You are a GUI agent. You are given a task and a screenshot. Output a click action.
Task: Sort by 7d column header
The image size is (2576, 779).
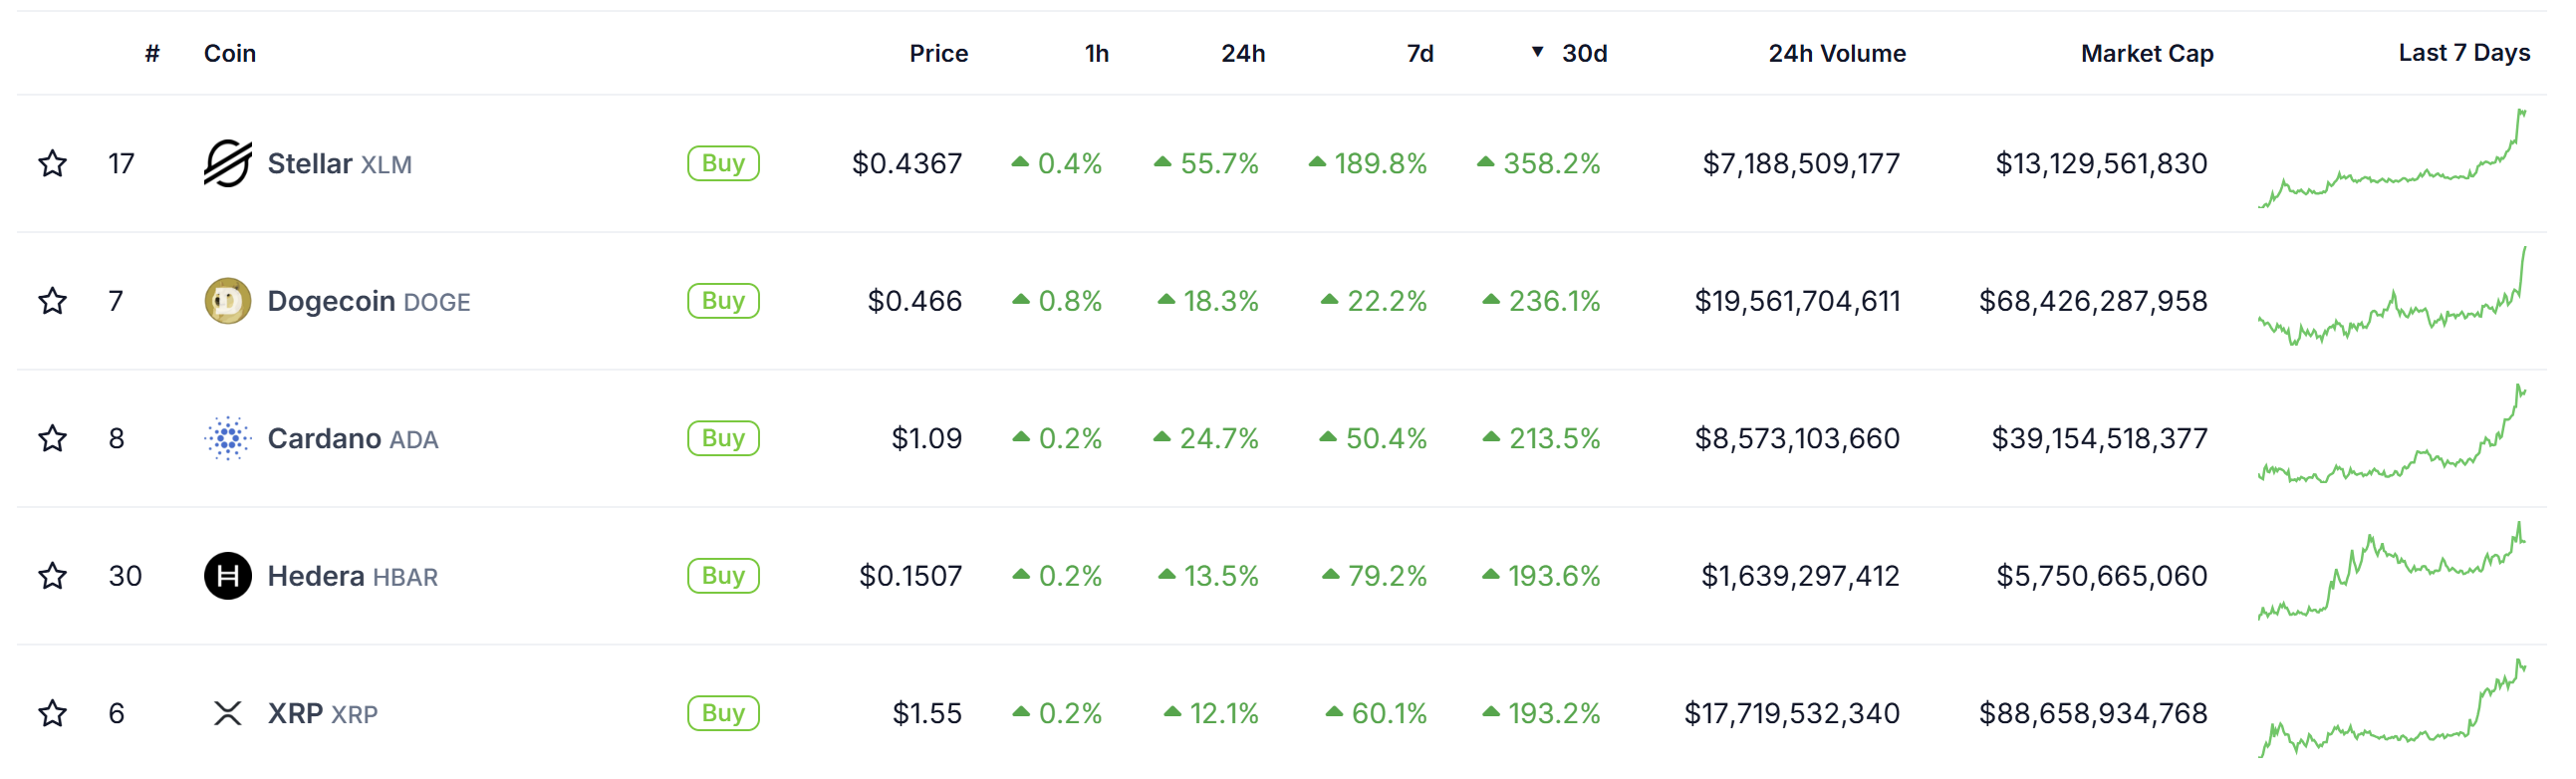tap(1419, 53)
